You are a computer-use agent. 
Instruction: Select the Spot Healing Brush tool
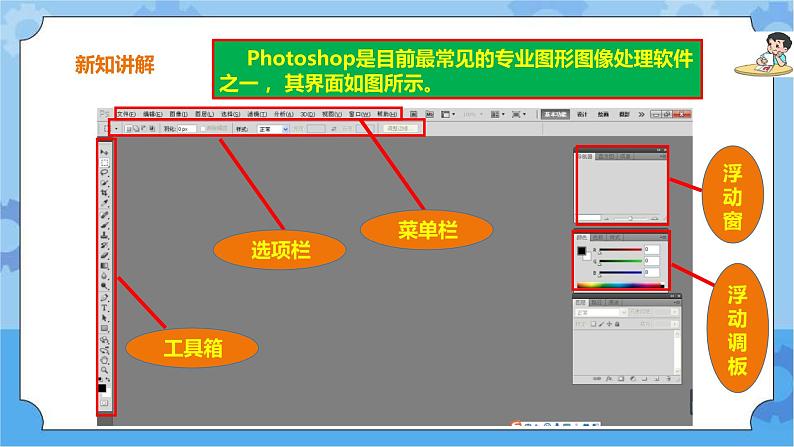(x=104, y=215)
